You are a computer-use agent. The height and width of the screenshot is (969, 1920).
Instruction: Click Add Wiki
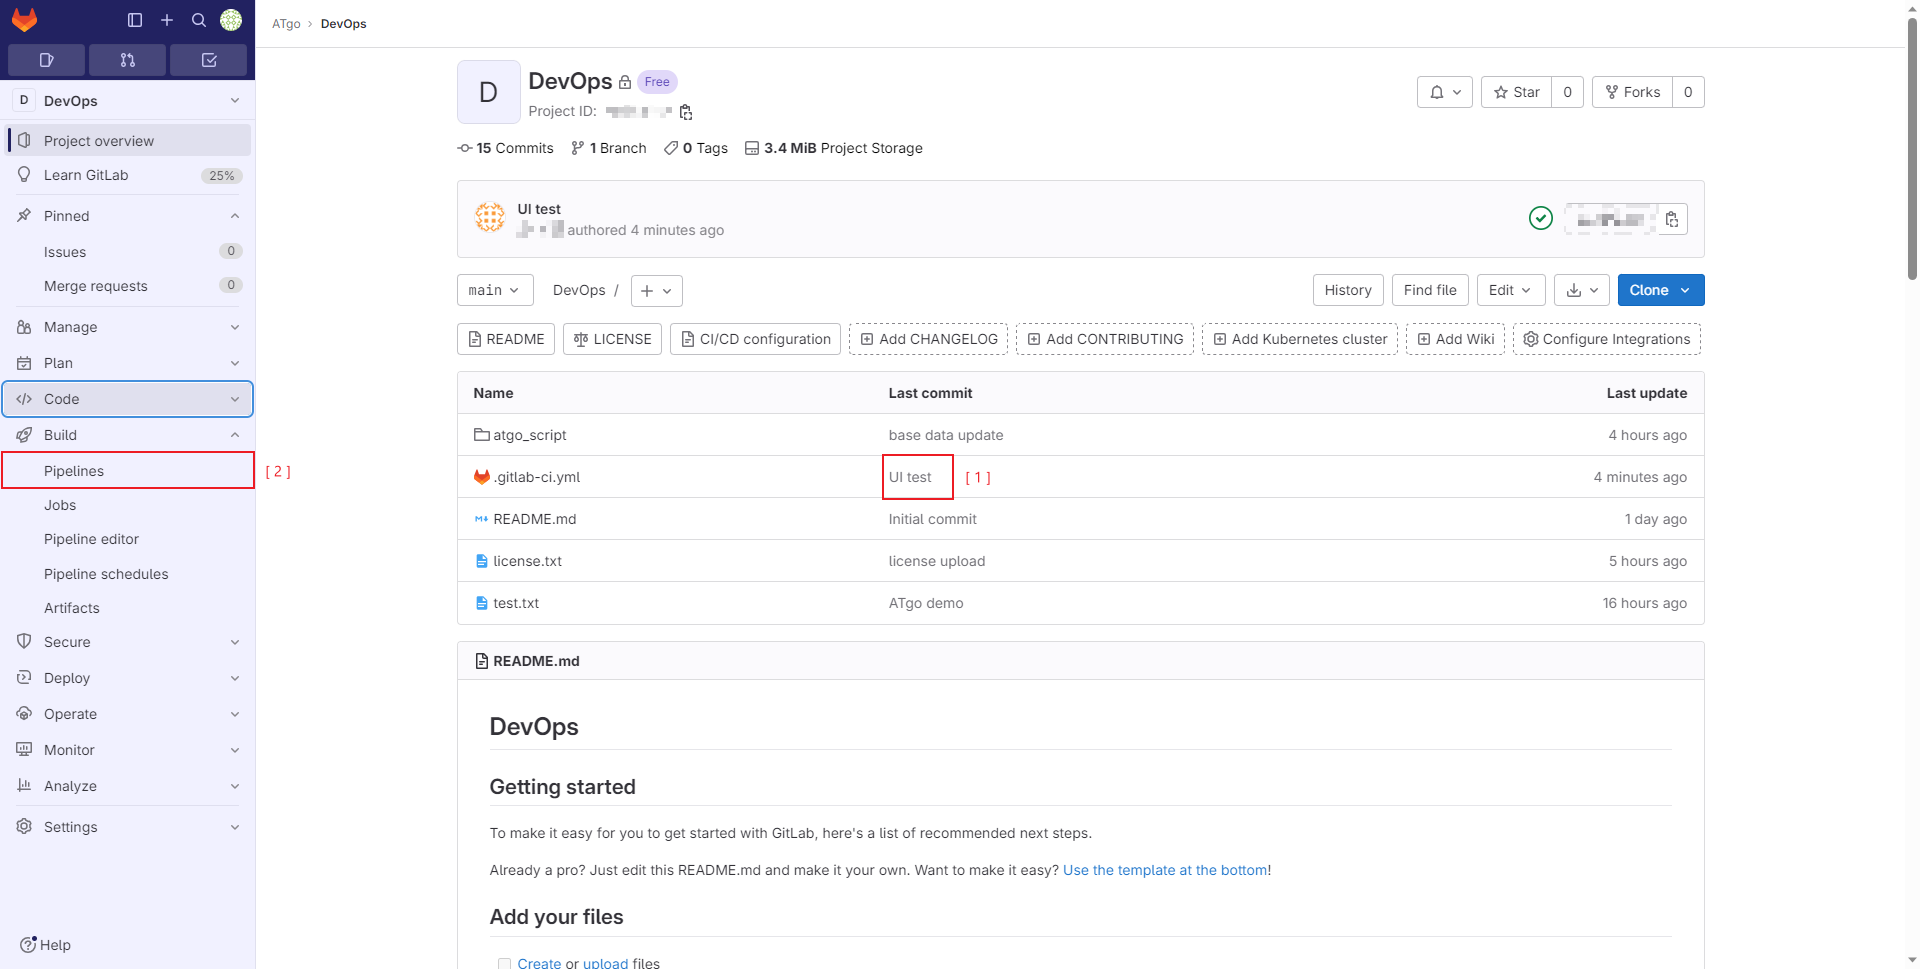(x=1455, y=339)
